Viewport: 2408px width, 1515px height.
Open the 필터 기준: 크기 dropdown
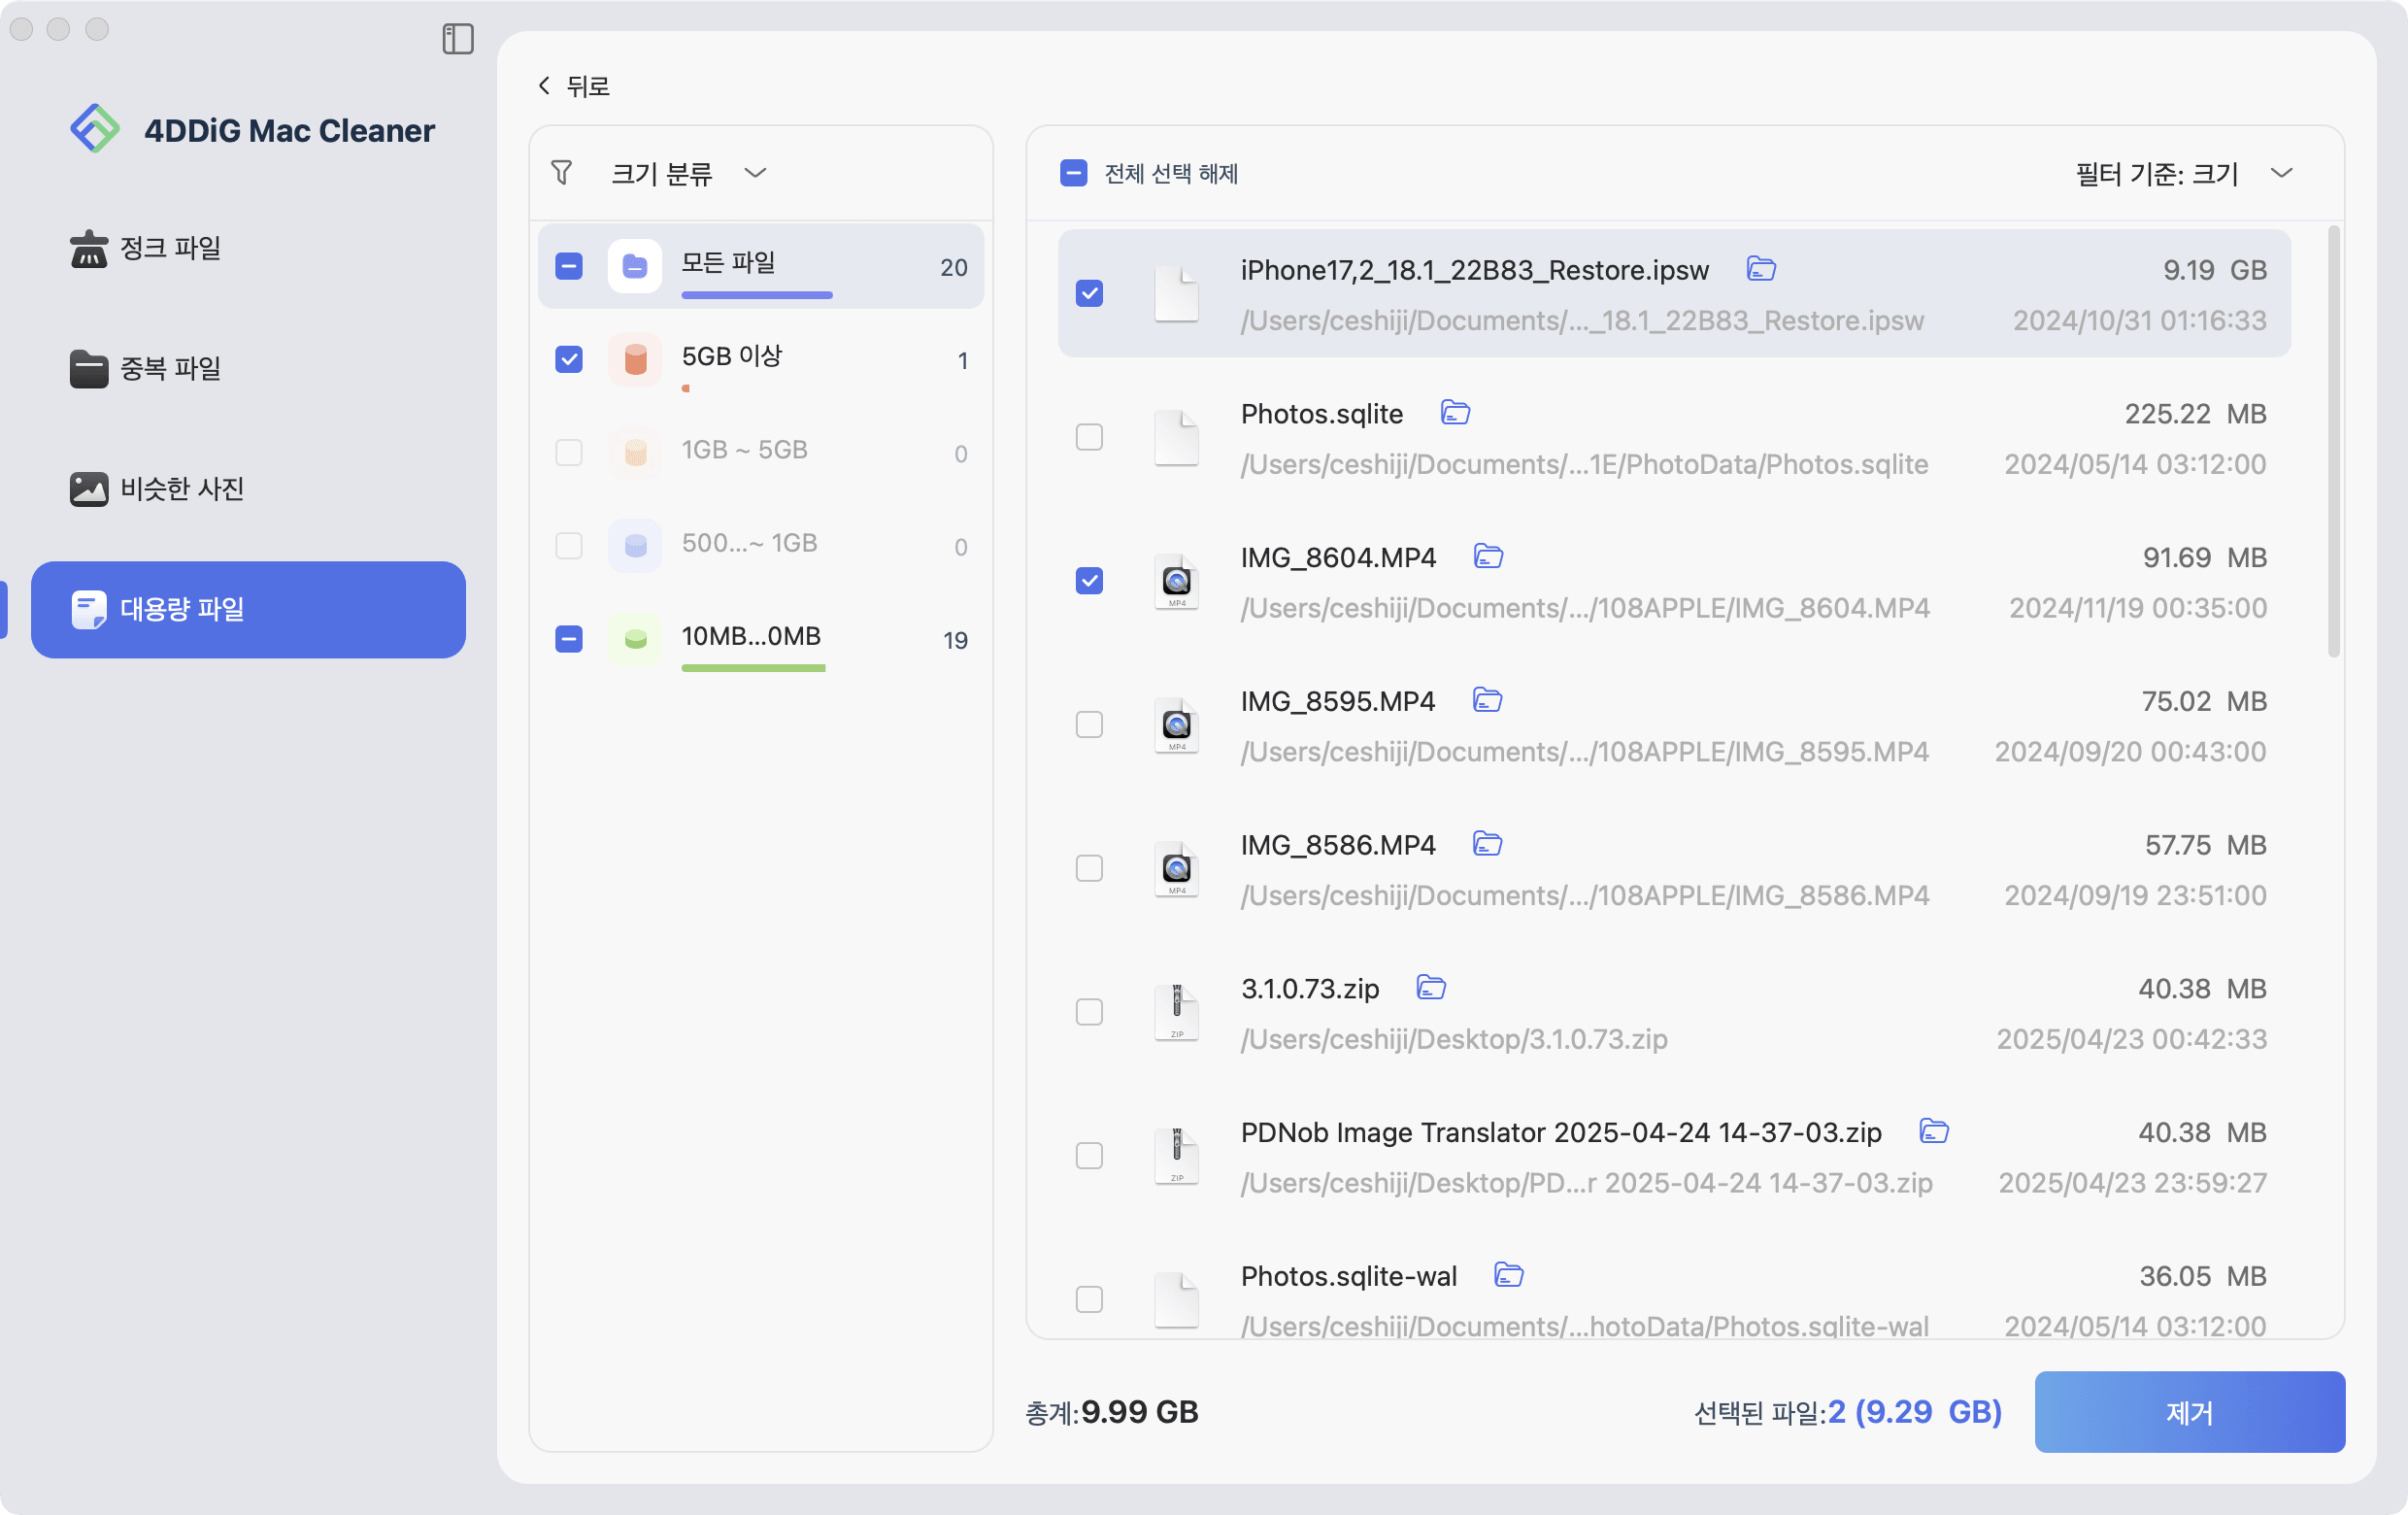point(2181,173)
